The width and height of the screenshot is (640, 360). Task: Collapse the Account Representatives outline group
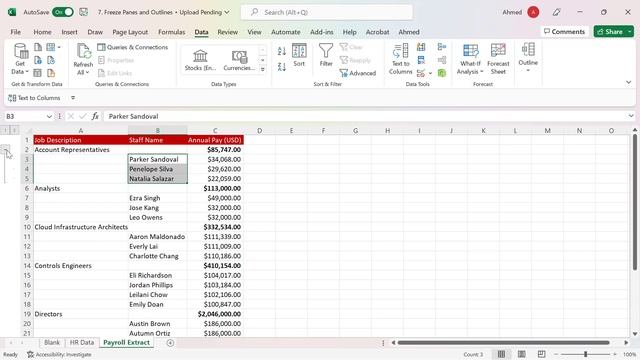click(5, 149)
